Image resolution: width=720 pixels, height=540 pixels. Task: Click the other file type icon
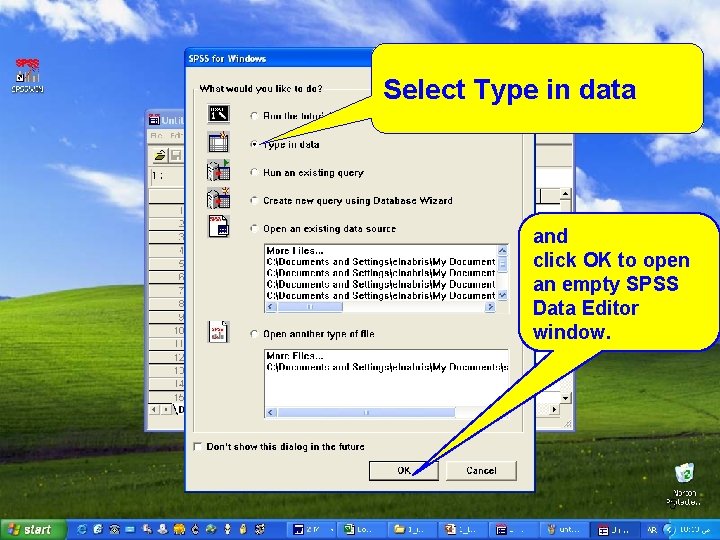(219, 332)
